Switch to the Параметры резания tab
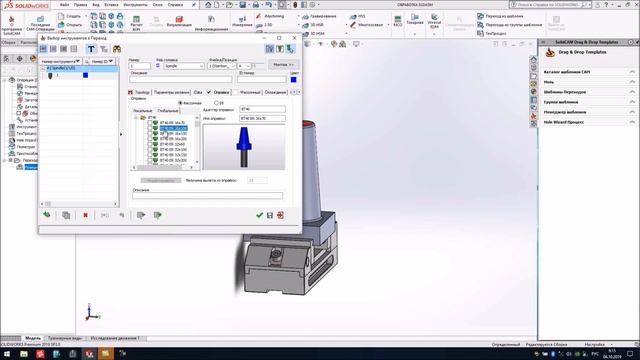 pos(171,93)
